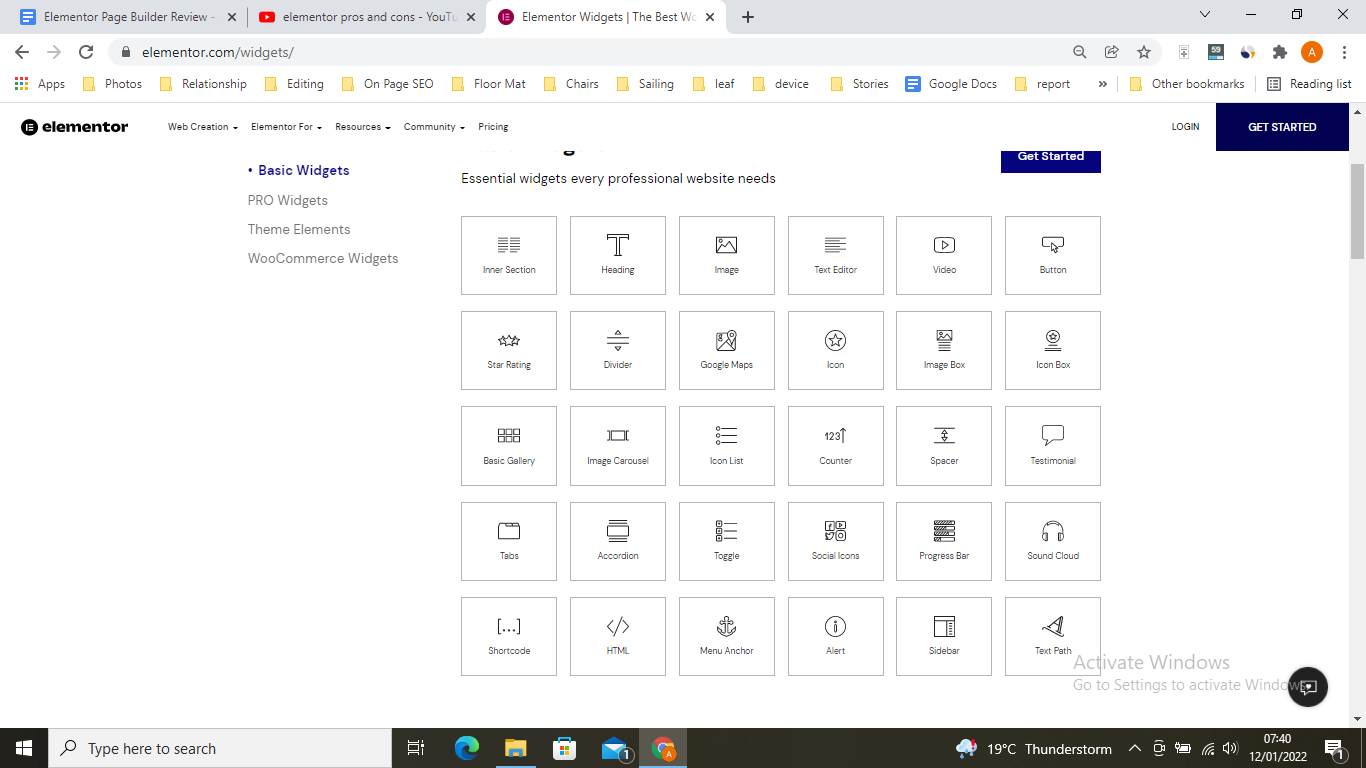Select the Shortcode widget

pyautogui.click(x=509, y=636)
